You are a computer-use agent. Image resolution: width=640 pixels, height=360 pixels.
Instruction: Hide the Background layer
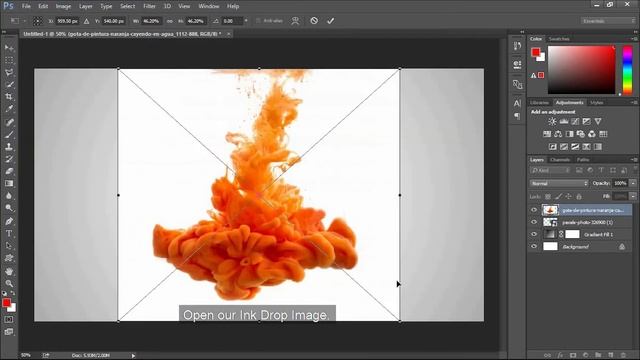pos(534,247)
